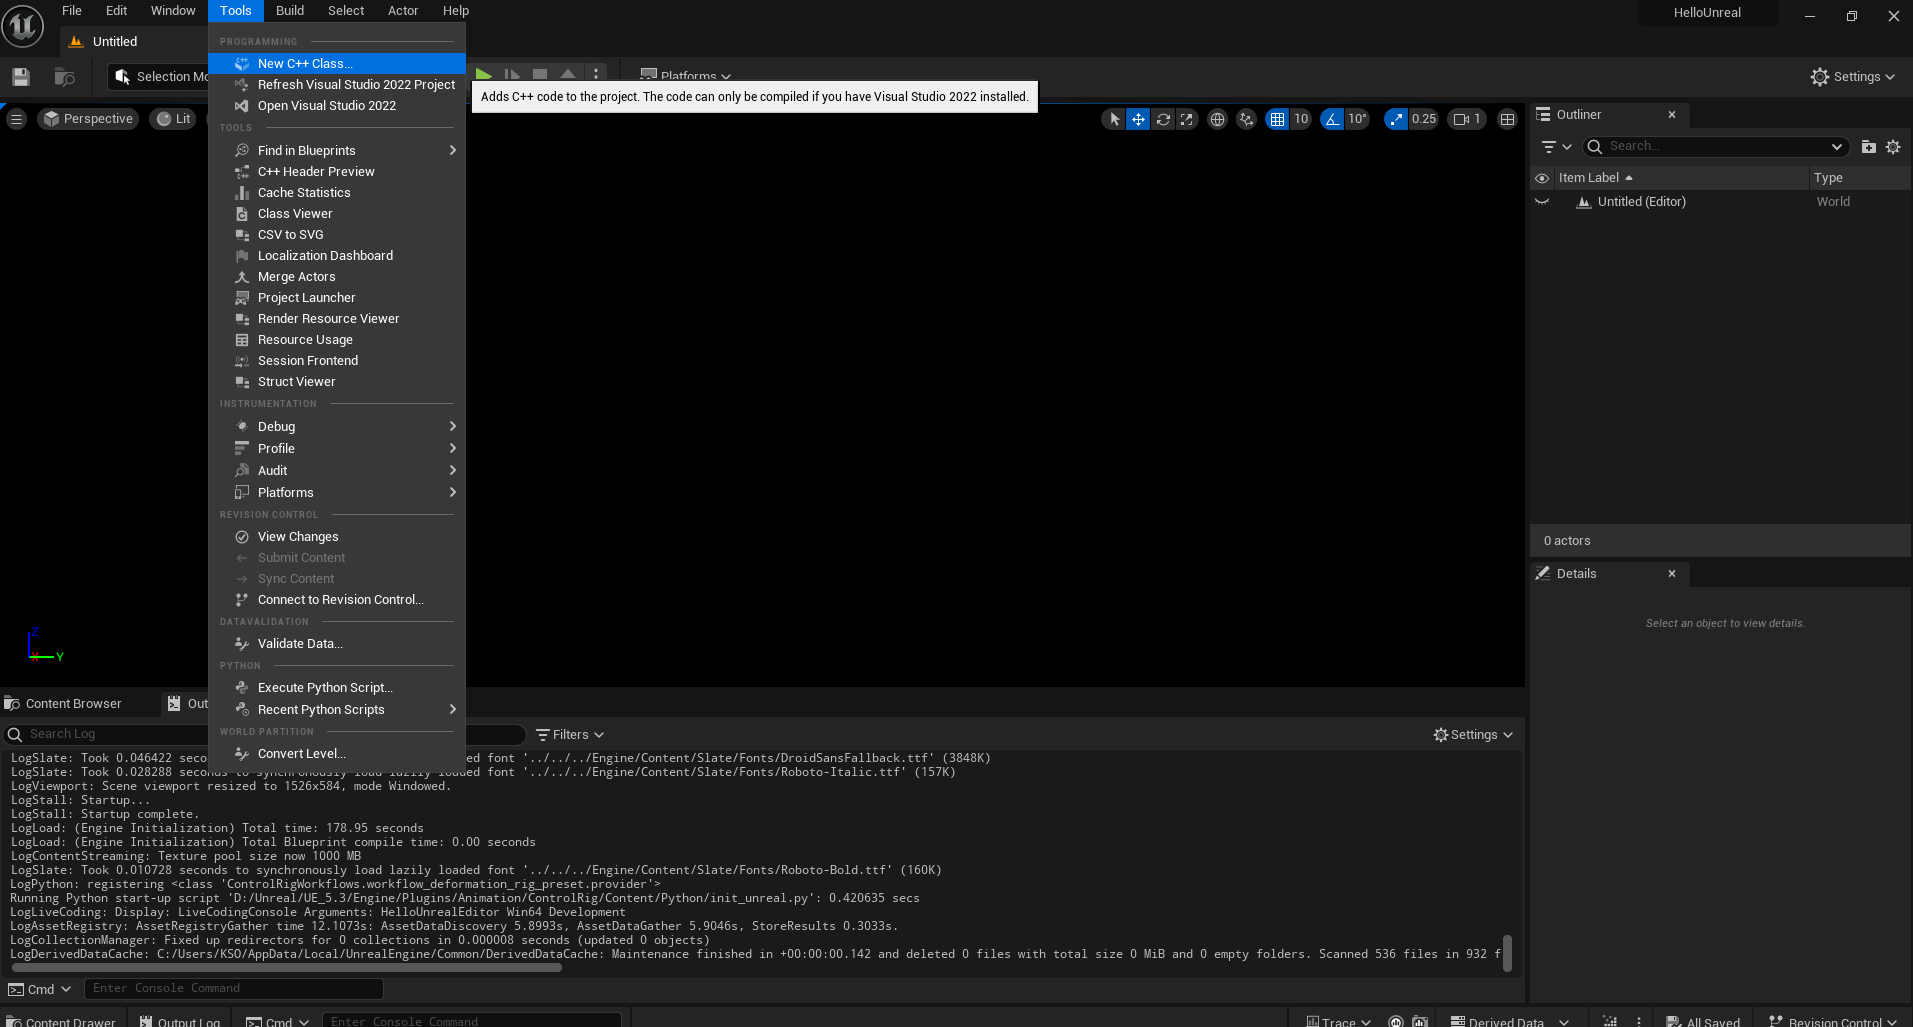This screenshot has width=1913, height=1027.
Task: Open surface snapping options icon
Action: tap(1246, 119)
